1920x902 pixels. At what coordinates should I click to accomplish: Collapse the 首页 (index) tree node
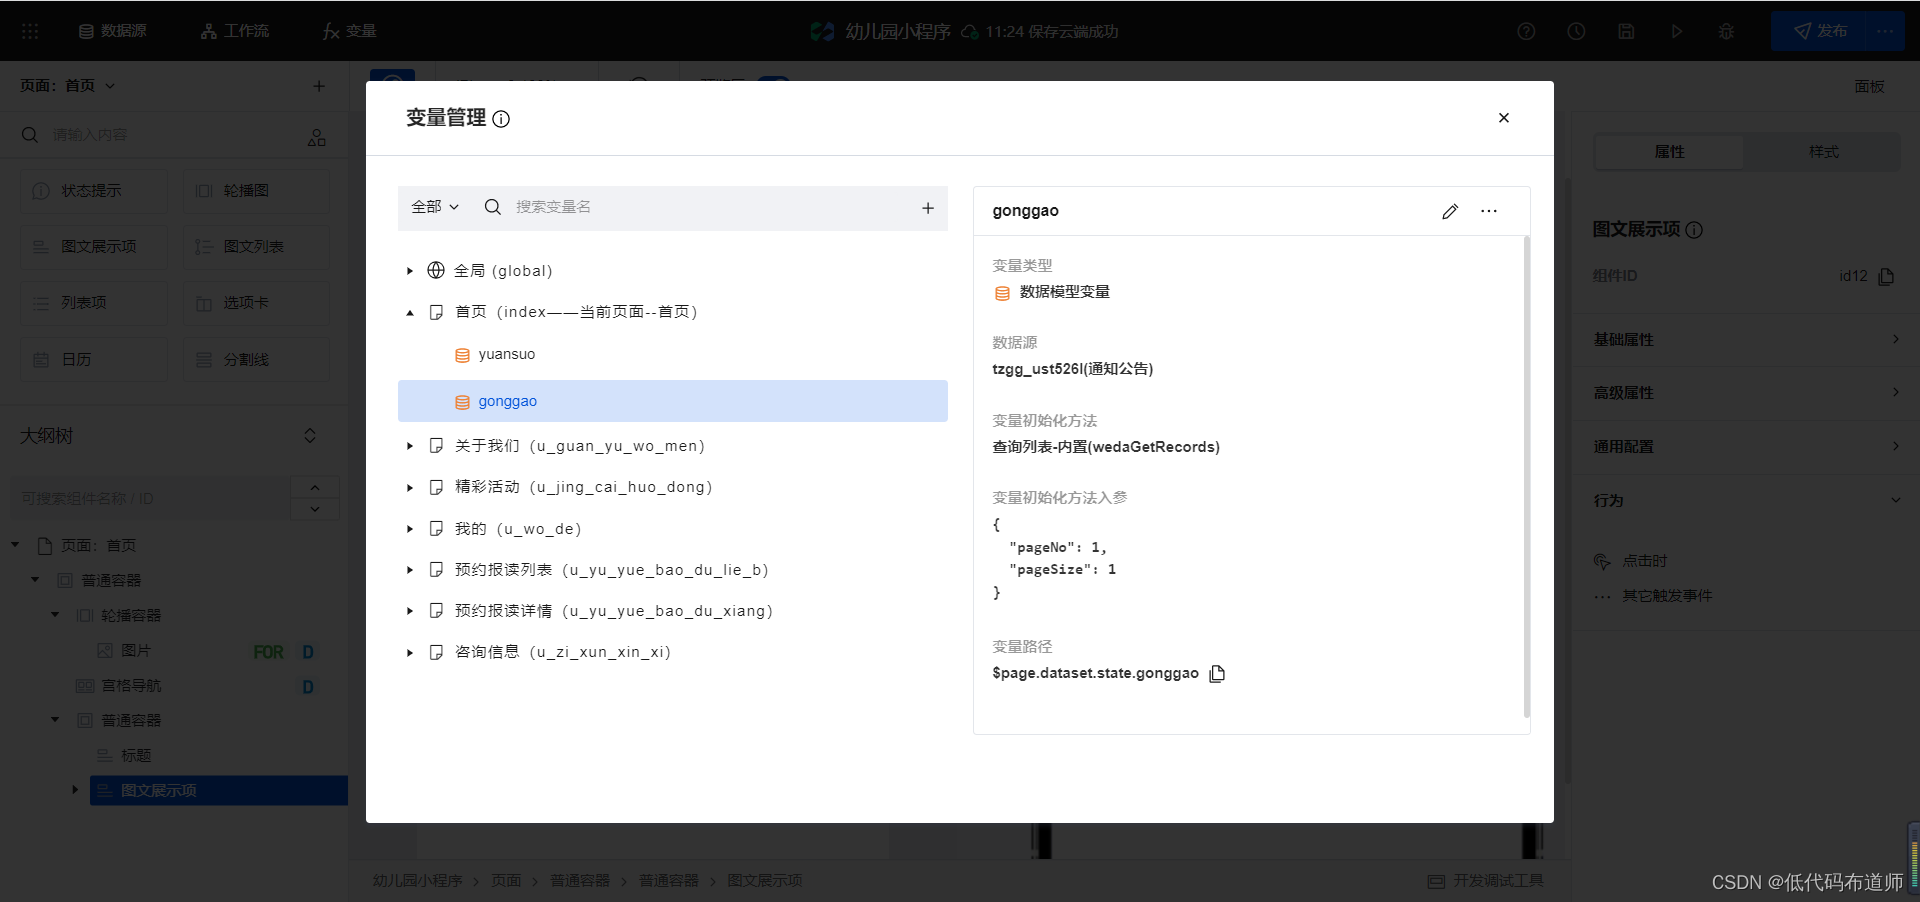[x=410, y=313]
